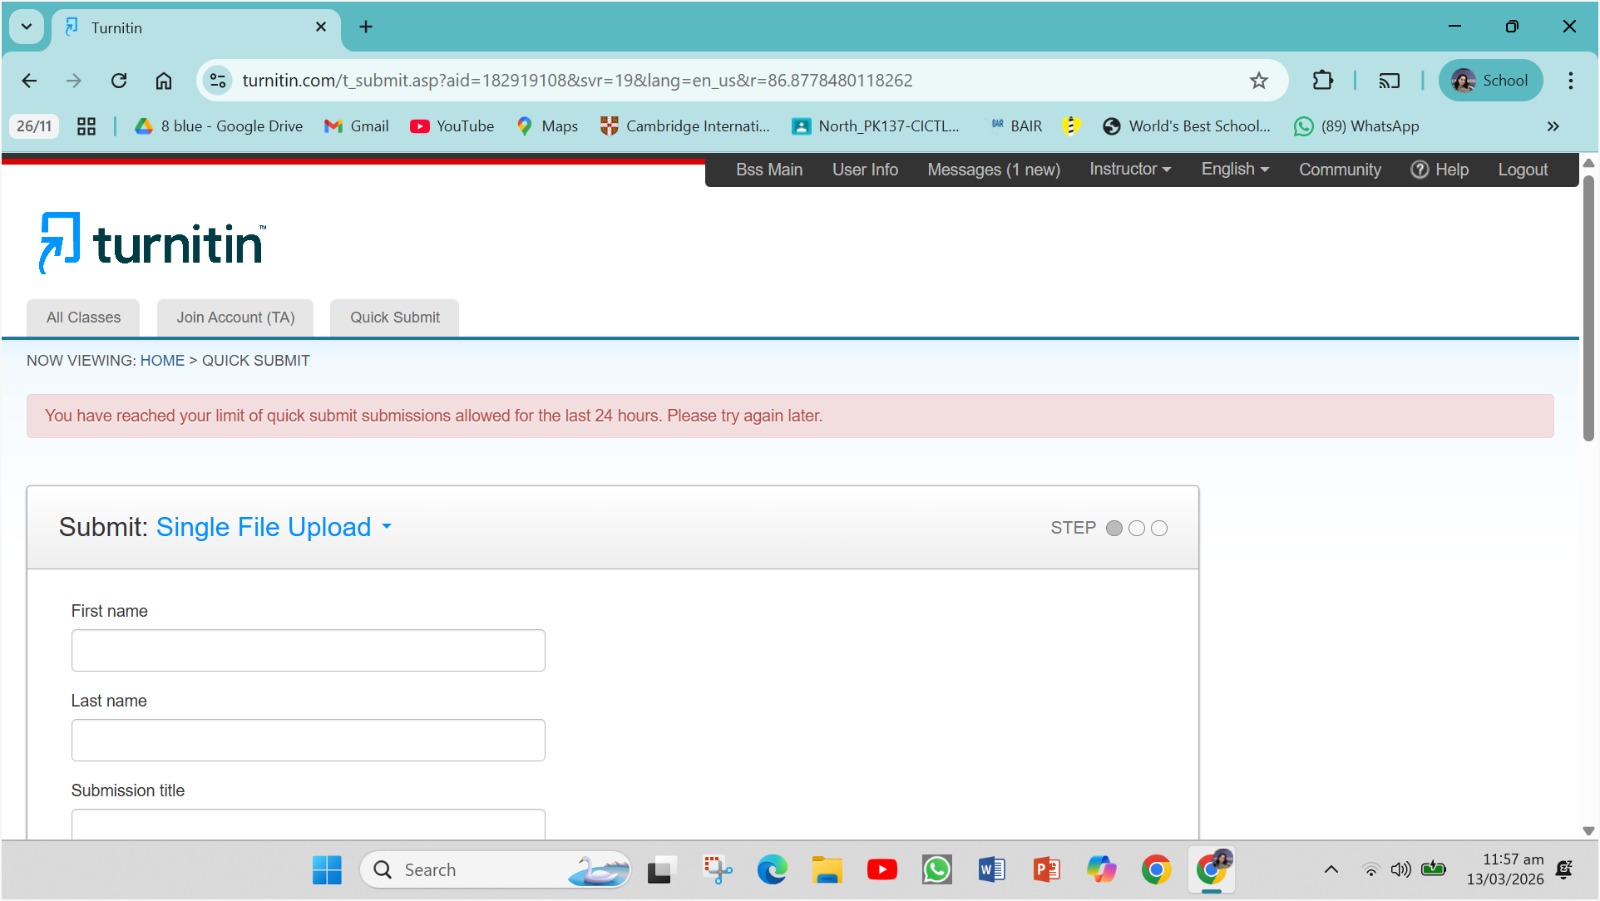
Task: Click the Turnitin logo
Action: [x=151, y=243]
